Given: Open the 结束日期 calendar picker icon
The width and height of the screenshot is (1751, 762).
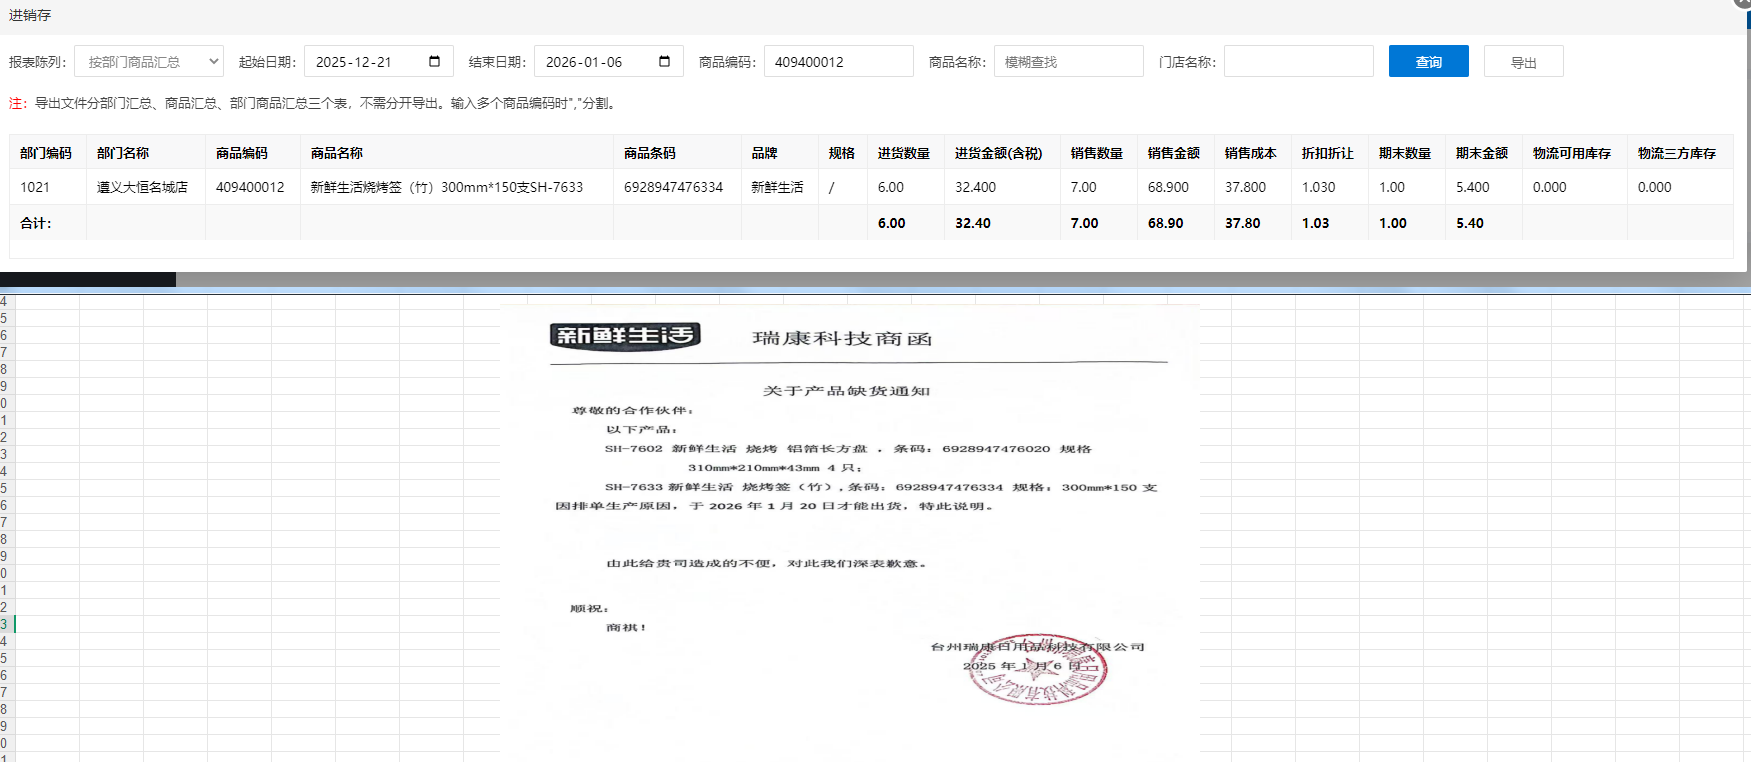Looking at the screenshot, I should pyautogui.click(x=664, y=62).
